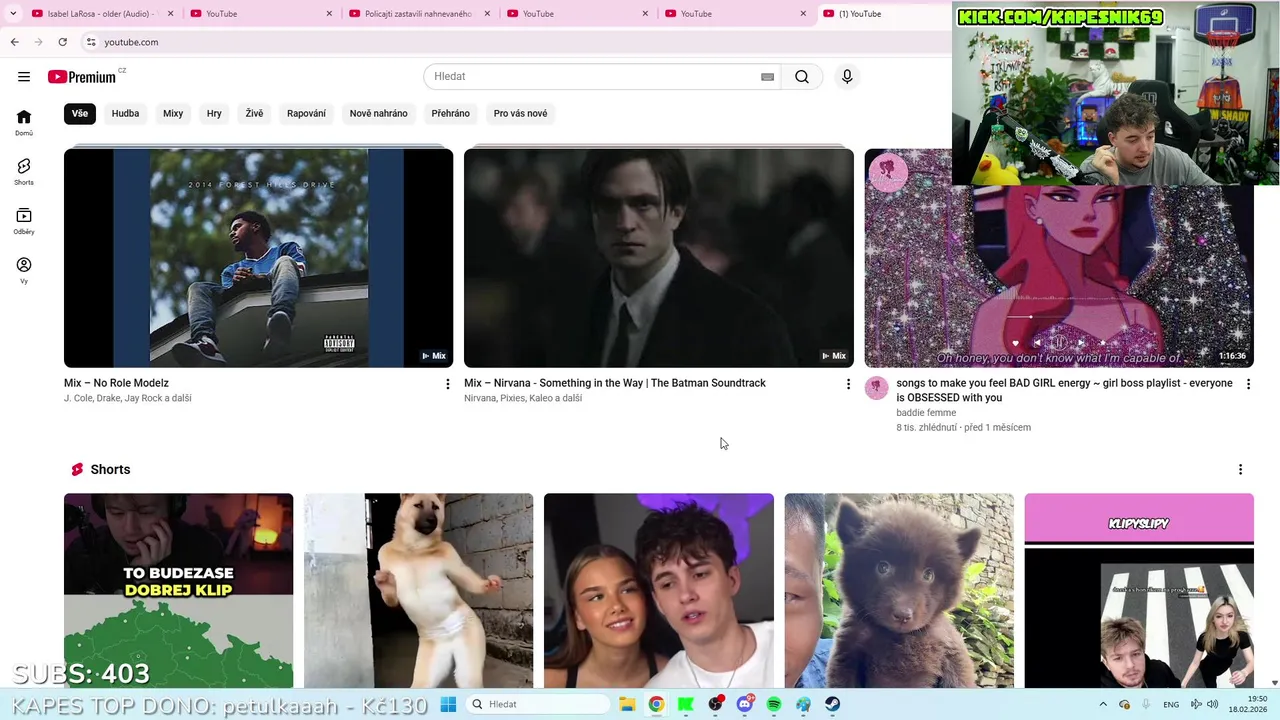The width and height of the screenshot is (1280, 720).
Task: Click the baddie femme channel avatar
Action: pyautogui.click(x=877, y=388)
